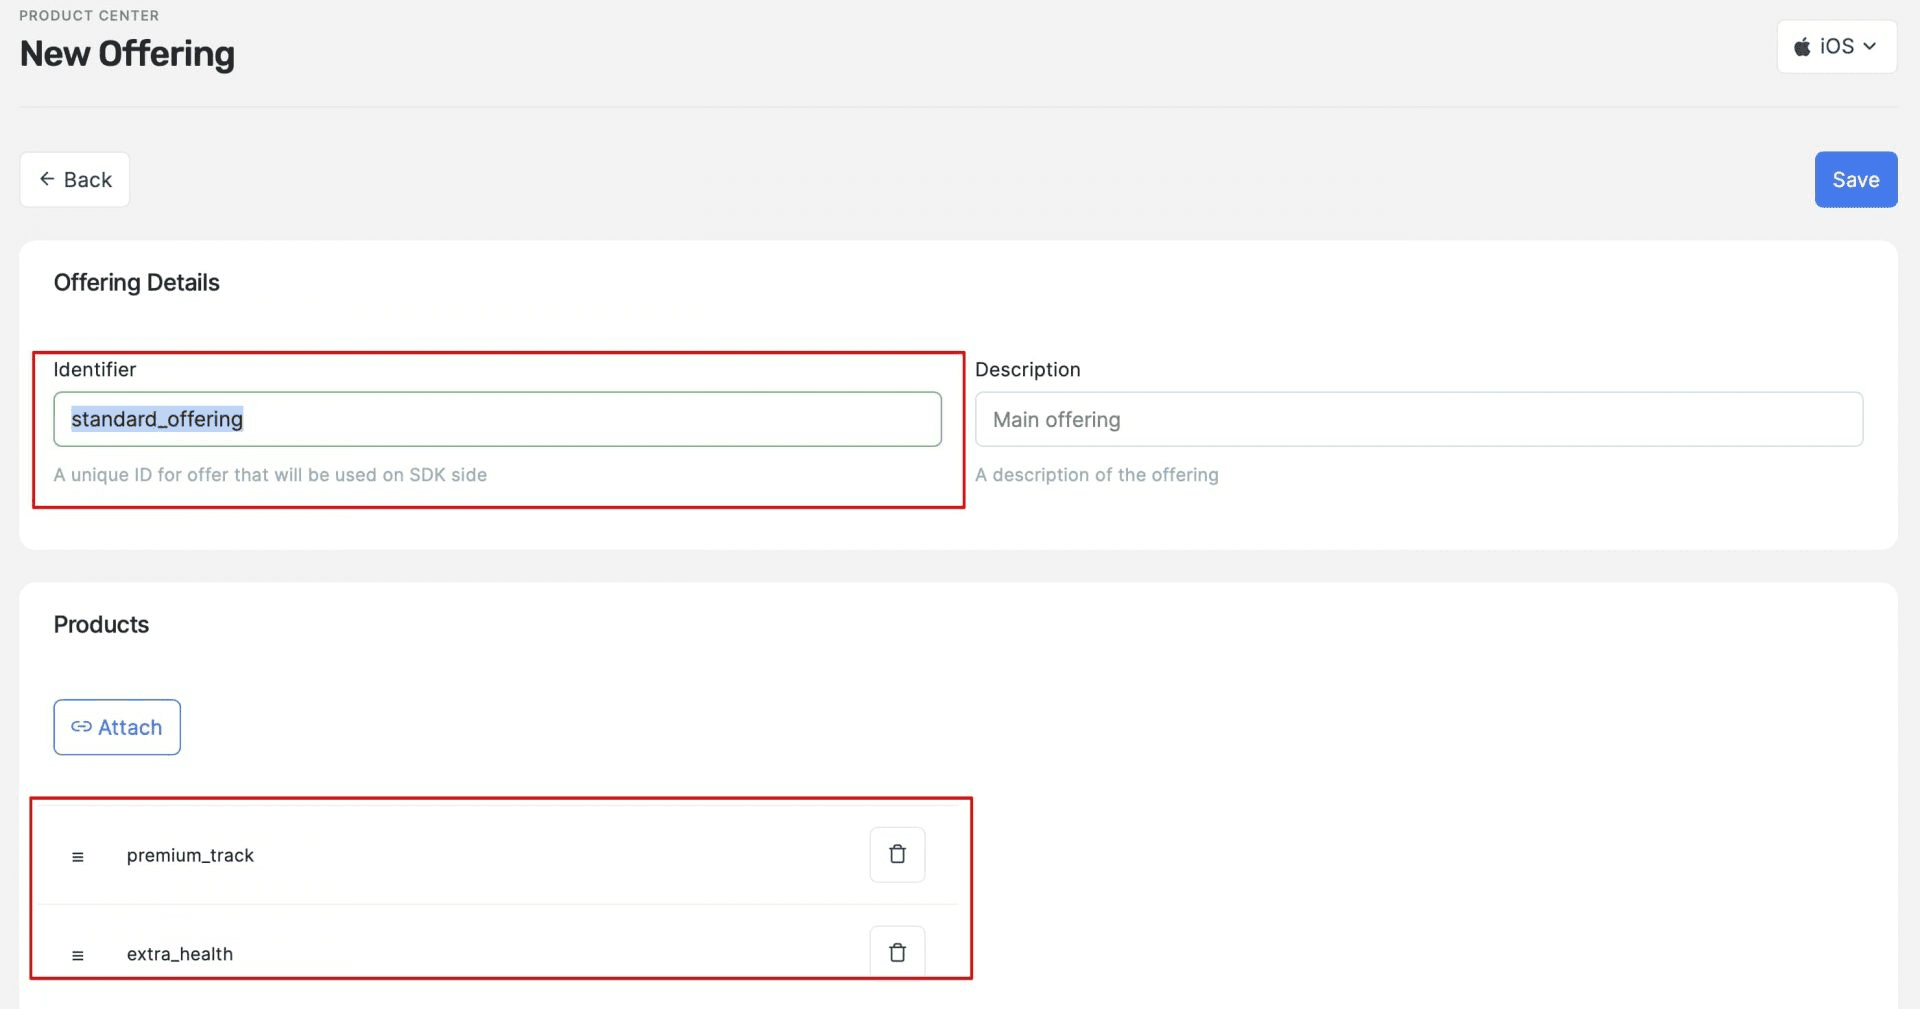Click the Description field showing Main offering
Image resolution: width=1920 pixels, height=1009 pixels.
click(x=1419, y=419)
